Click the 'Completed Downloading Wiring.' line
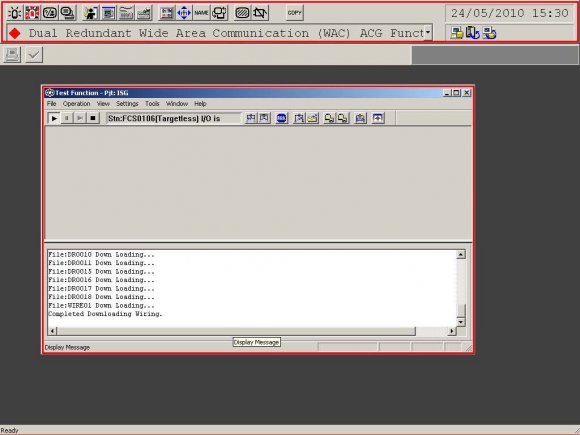The width and height of the screenshot is (580, 435). coord(105,314)
